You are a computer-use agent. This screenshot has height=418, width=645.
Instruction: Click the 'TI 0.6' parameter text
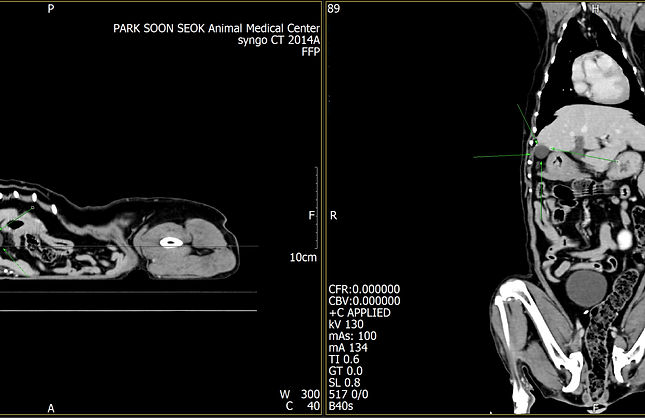[x=343, y=359]
